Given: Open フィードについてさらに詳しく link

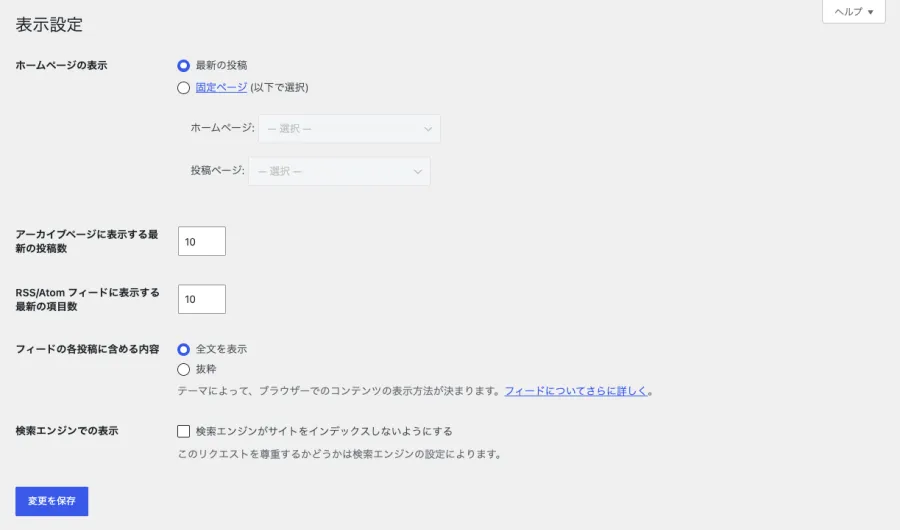Looking at the screenshot, I should [x=576, y=391].
